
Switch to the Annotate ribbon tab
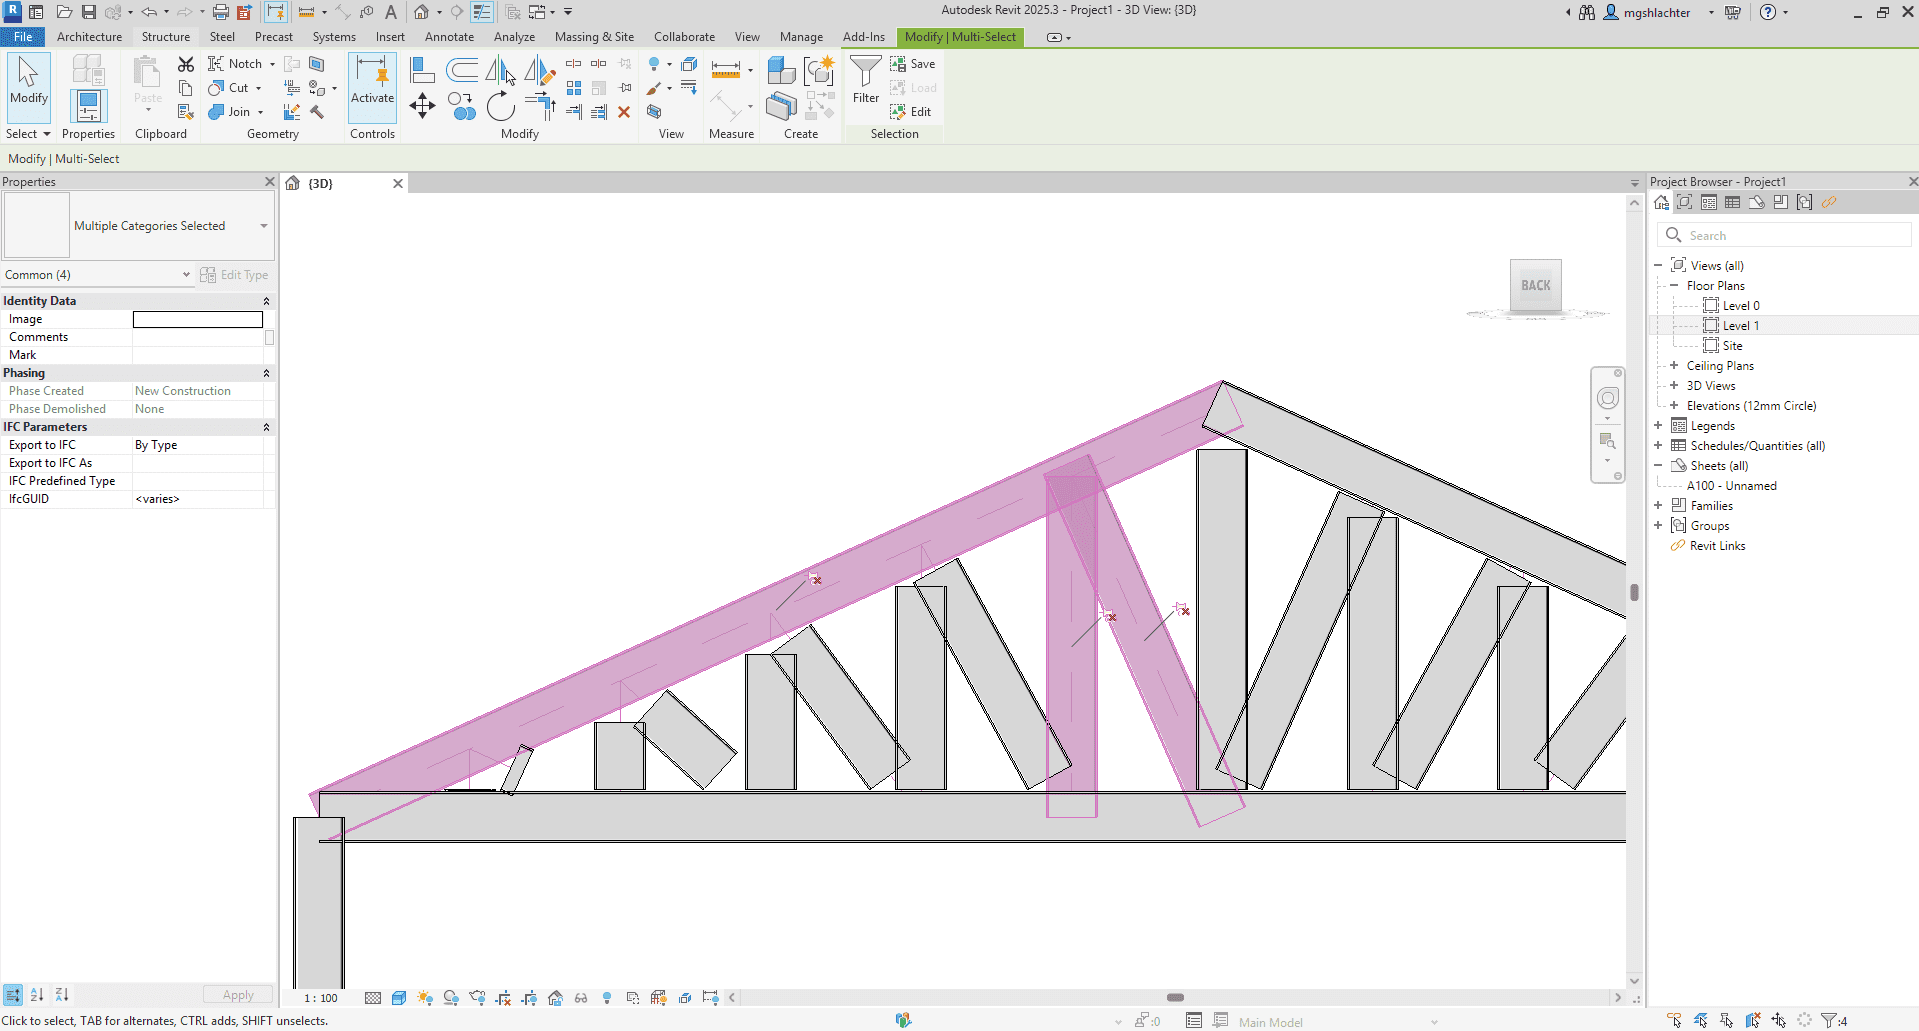click(449, 37)
